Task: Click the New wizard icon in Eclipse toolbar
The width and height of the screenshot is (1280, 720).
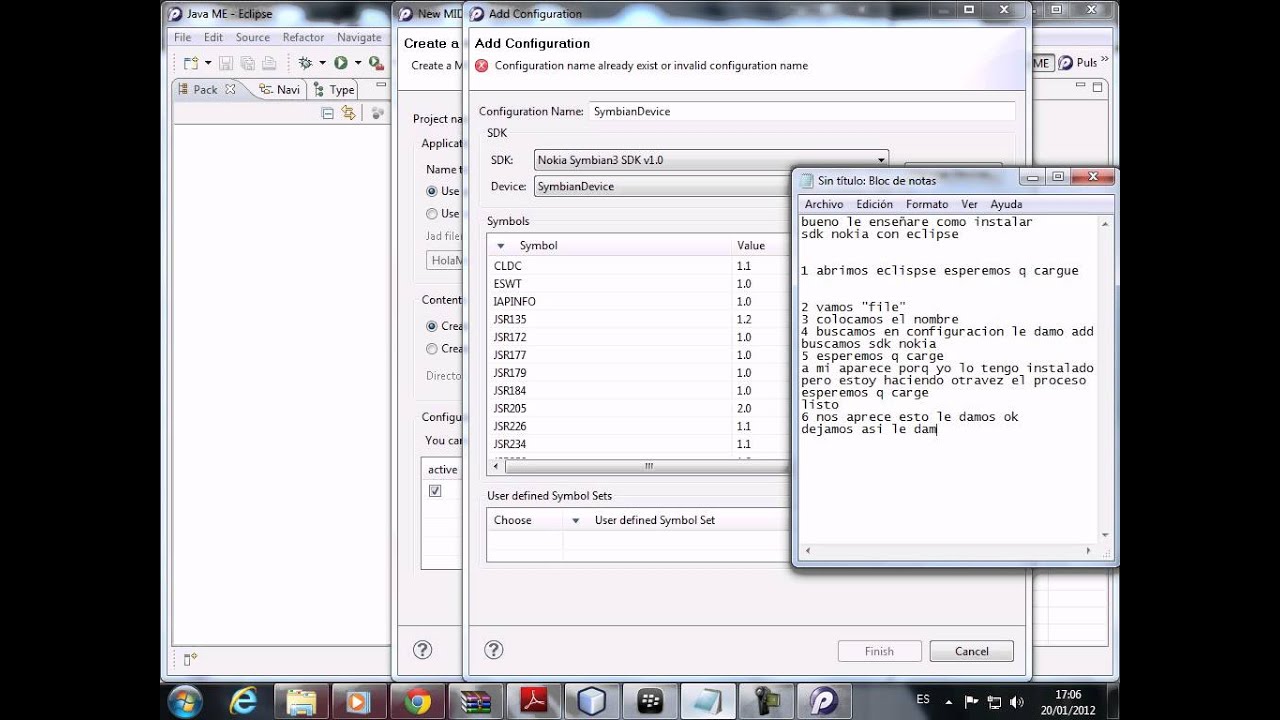Action: click(189, 63)
